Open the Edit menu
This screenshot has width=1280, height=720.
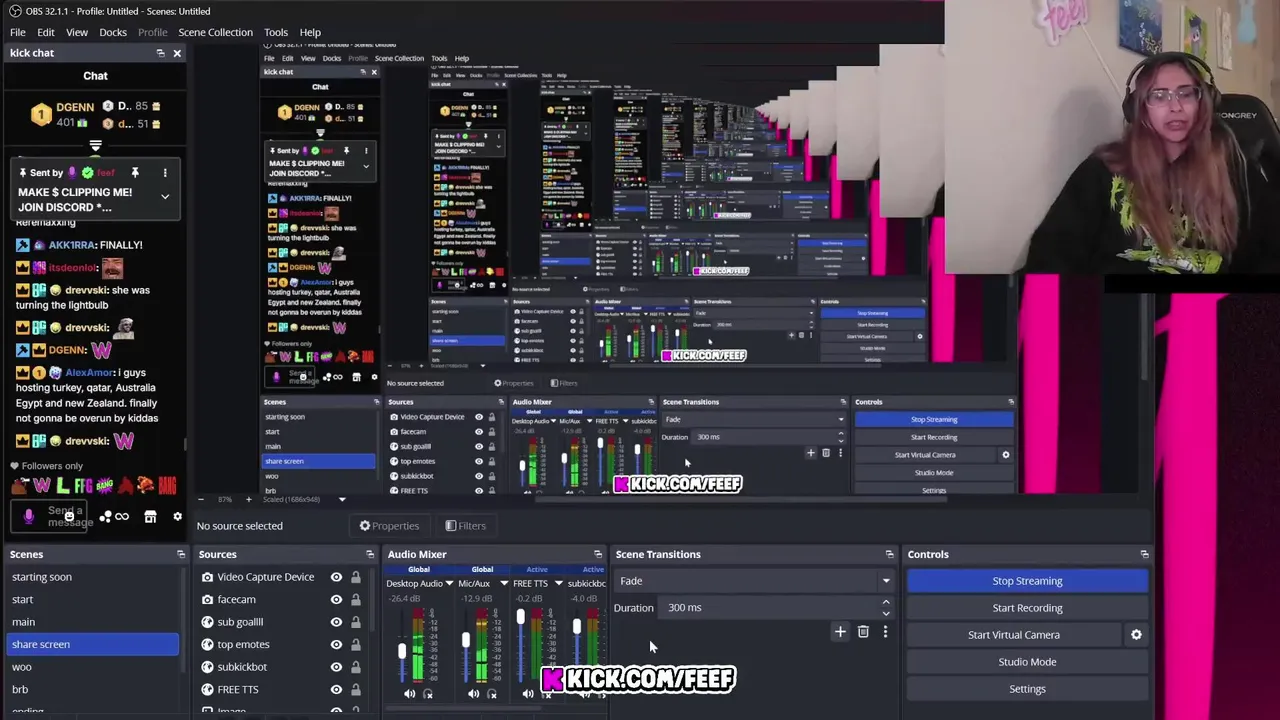[x=46, y=32]
